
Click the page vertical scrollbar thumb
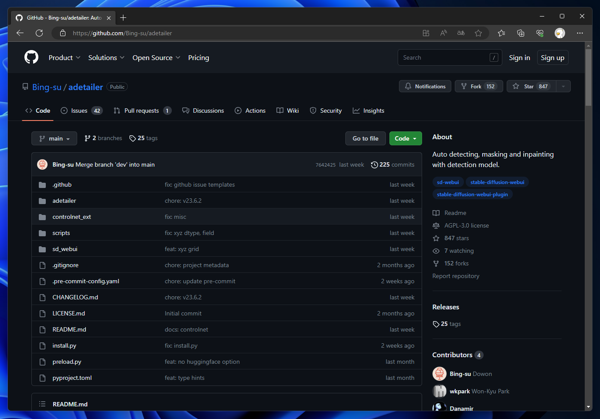(x=588, y=77)
